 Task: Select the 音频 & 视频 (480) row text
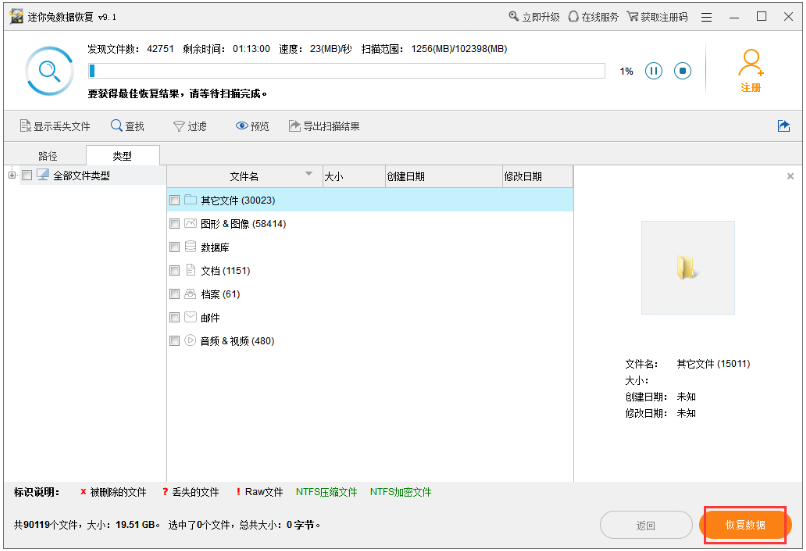click(237, 341)
